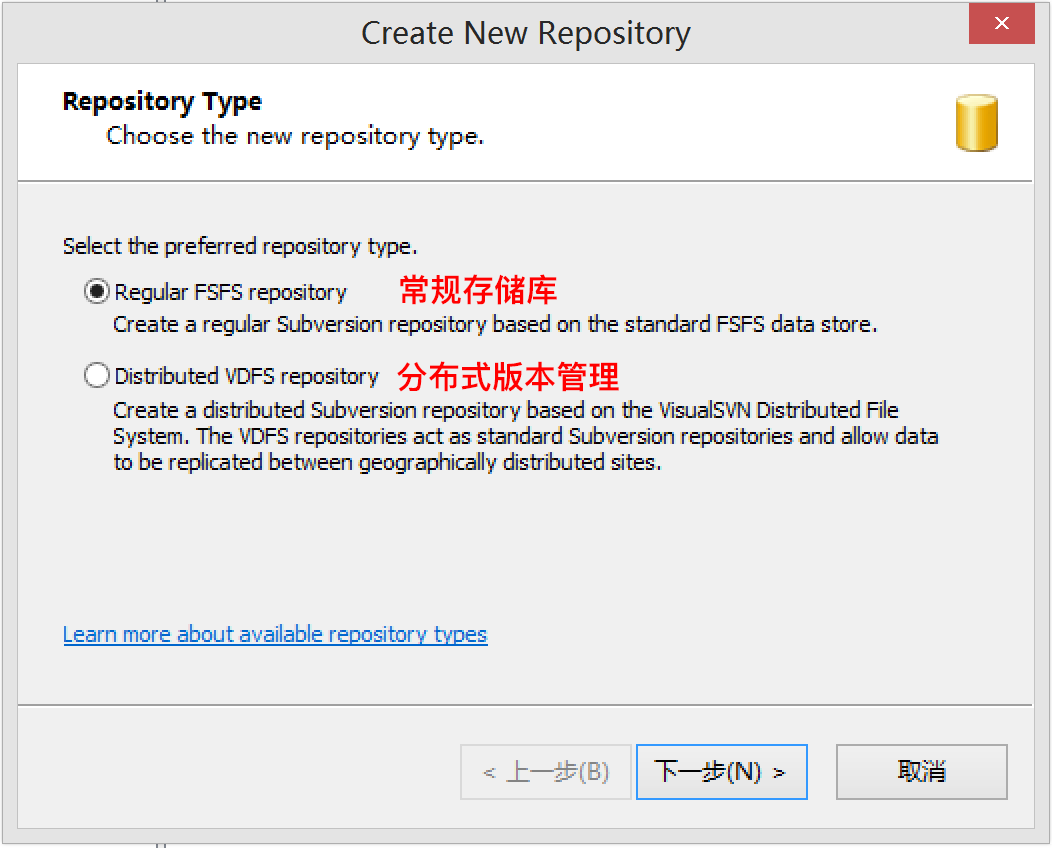The width and height of the screenshot is (1052, 848).
Task: Click the FSFS data store description text
Action: pos(495,325)
